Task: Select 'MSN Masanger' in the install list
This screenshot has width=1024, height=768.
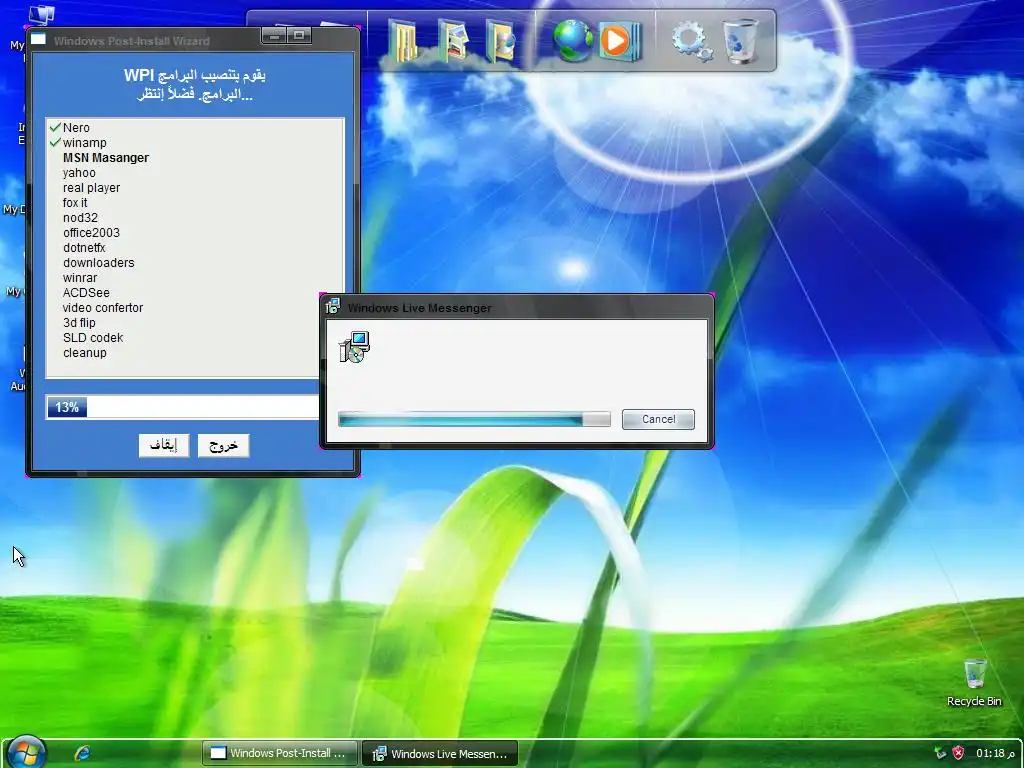Action: 106,157
